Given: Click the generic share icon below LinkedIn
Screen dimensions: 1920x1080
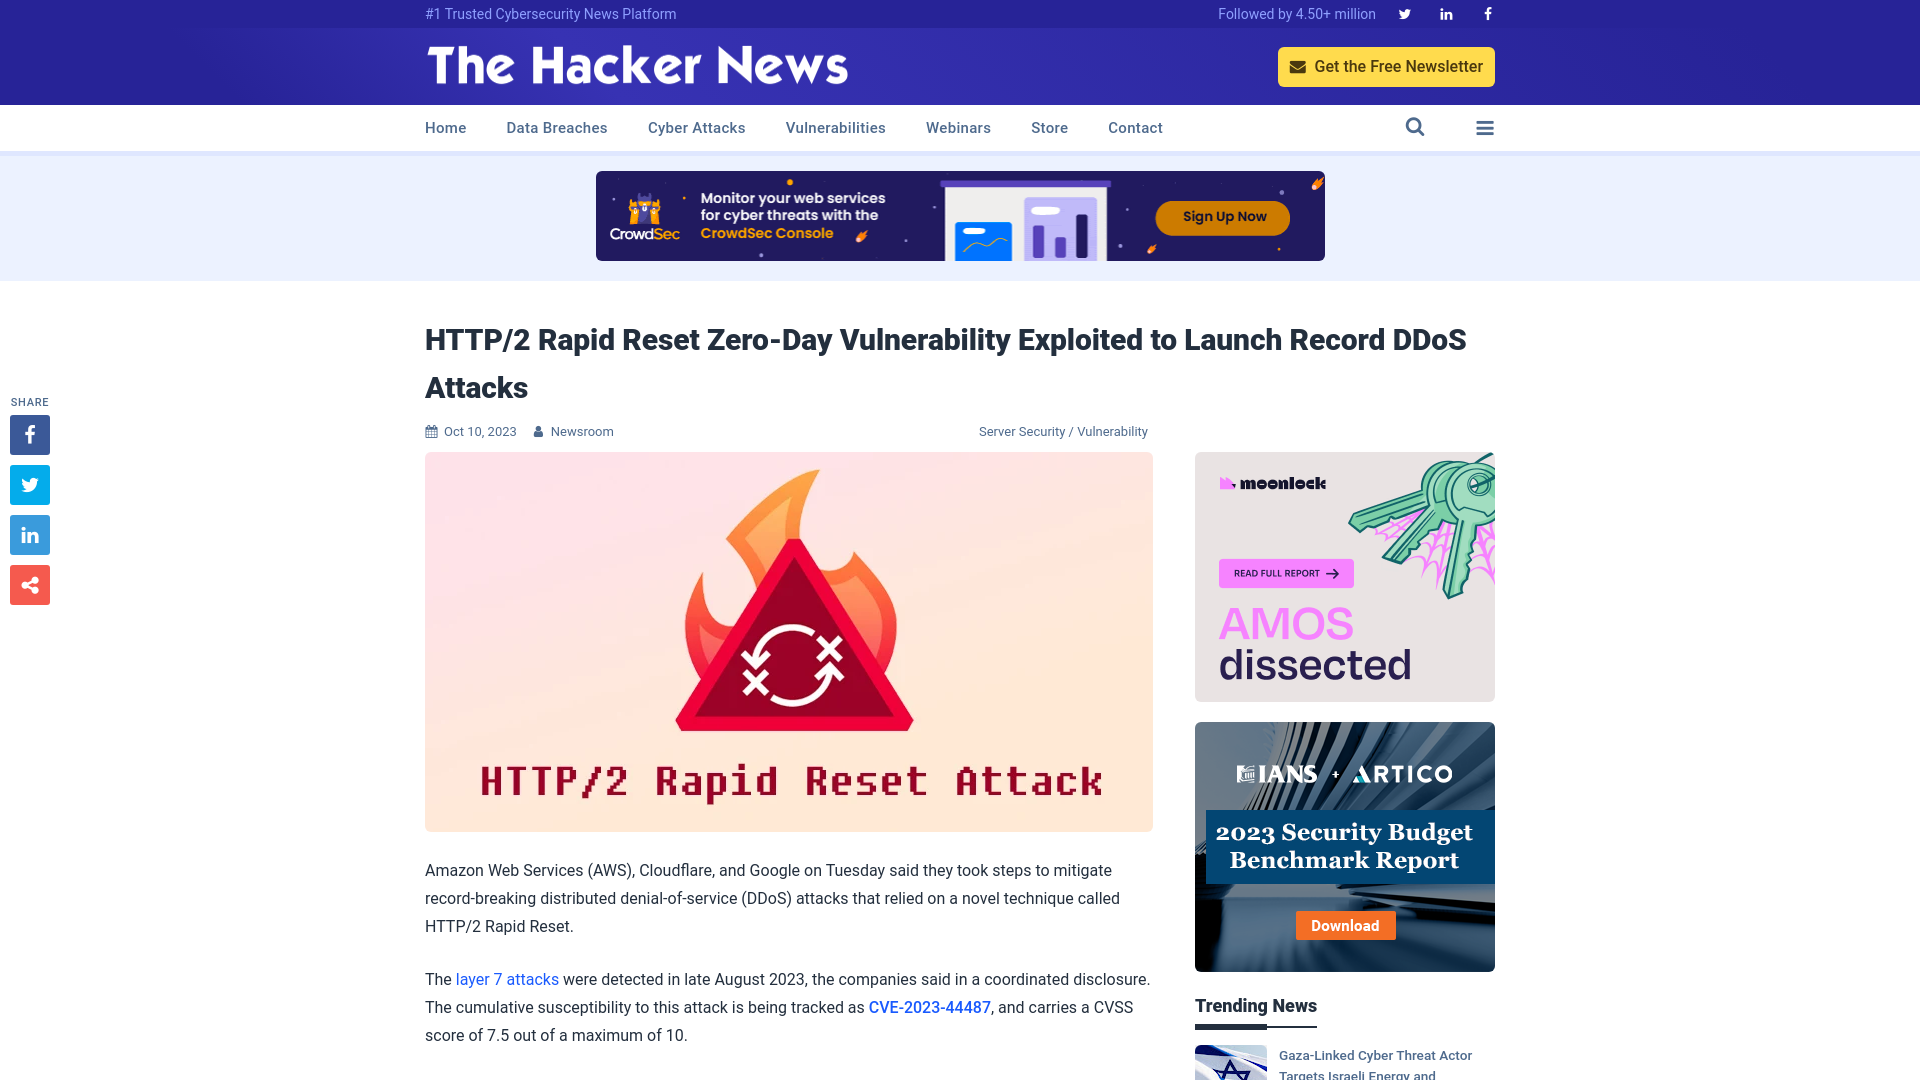Looking at the screenshot, I should 29,584.
